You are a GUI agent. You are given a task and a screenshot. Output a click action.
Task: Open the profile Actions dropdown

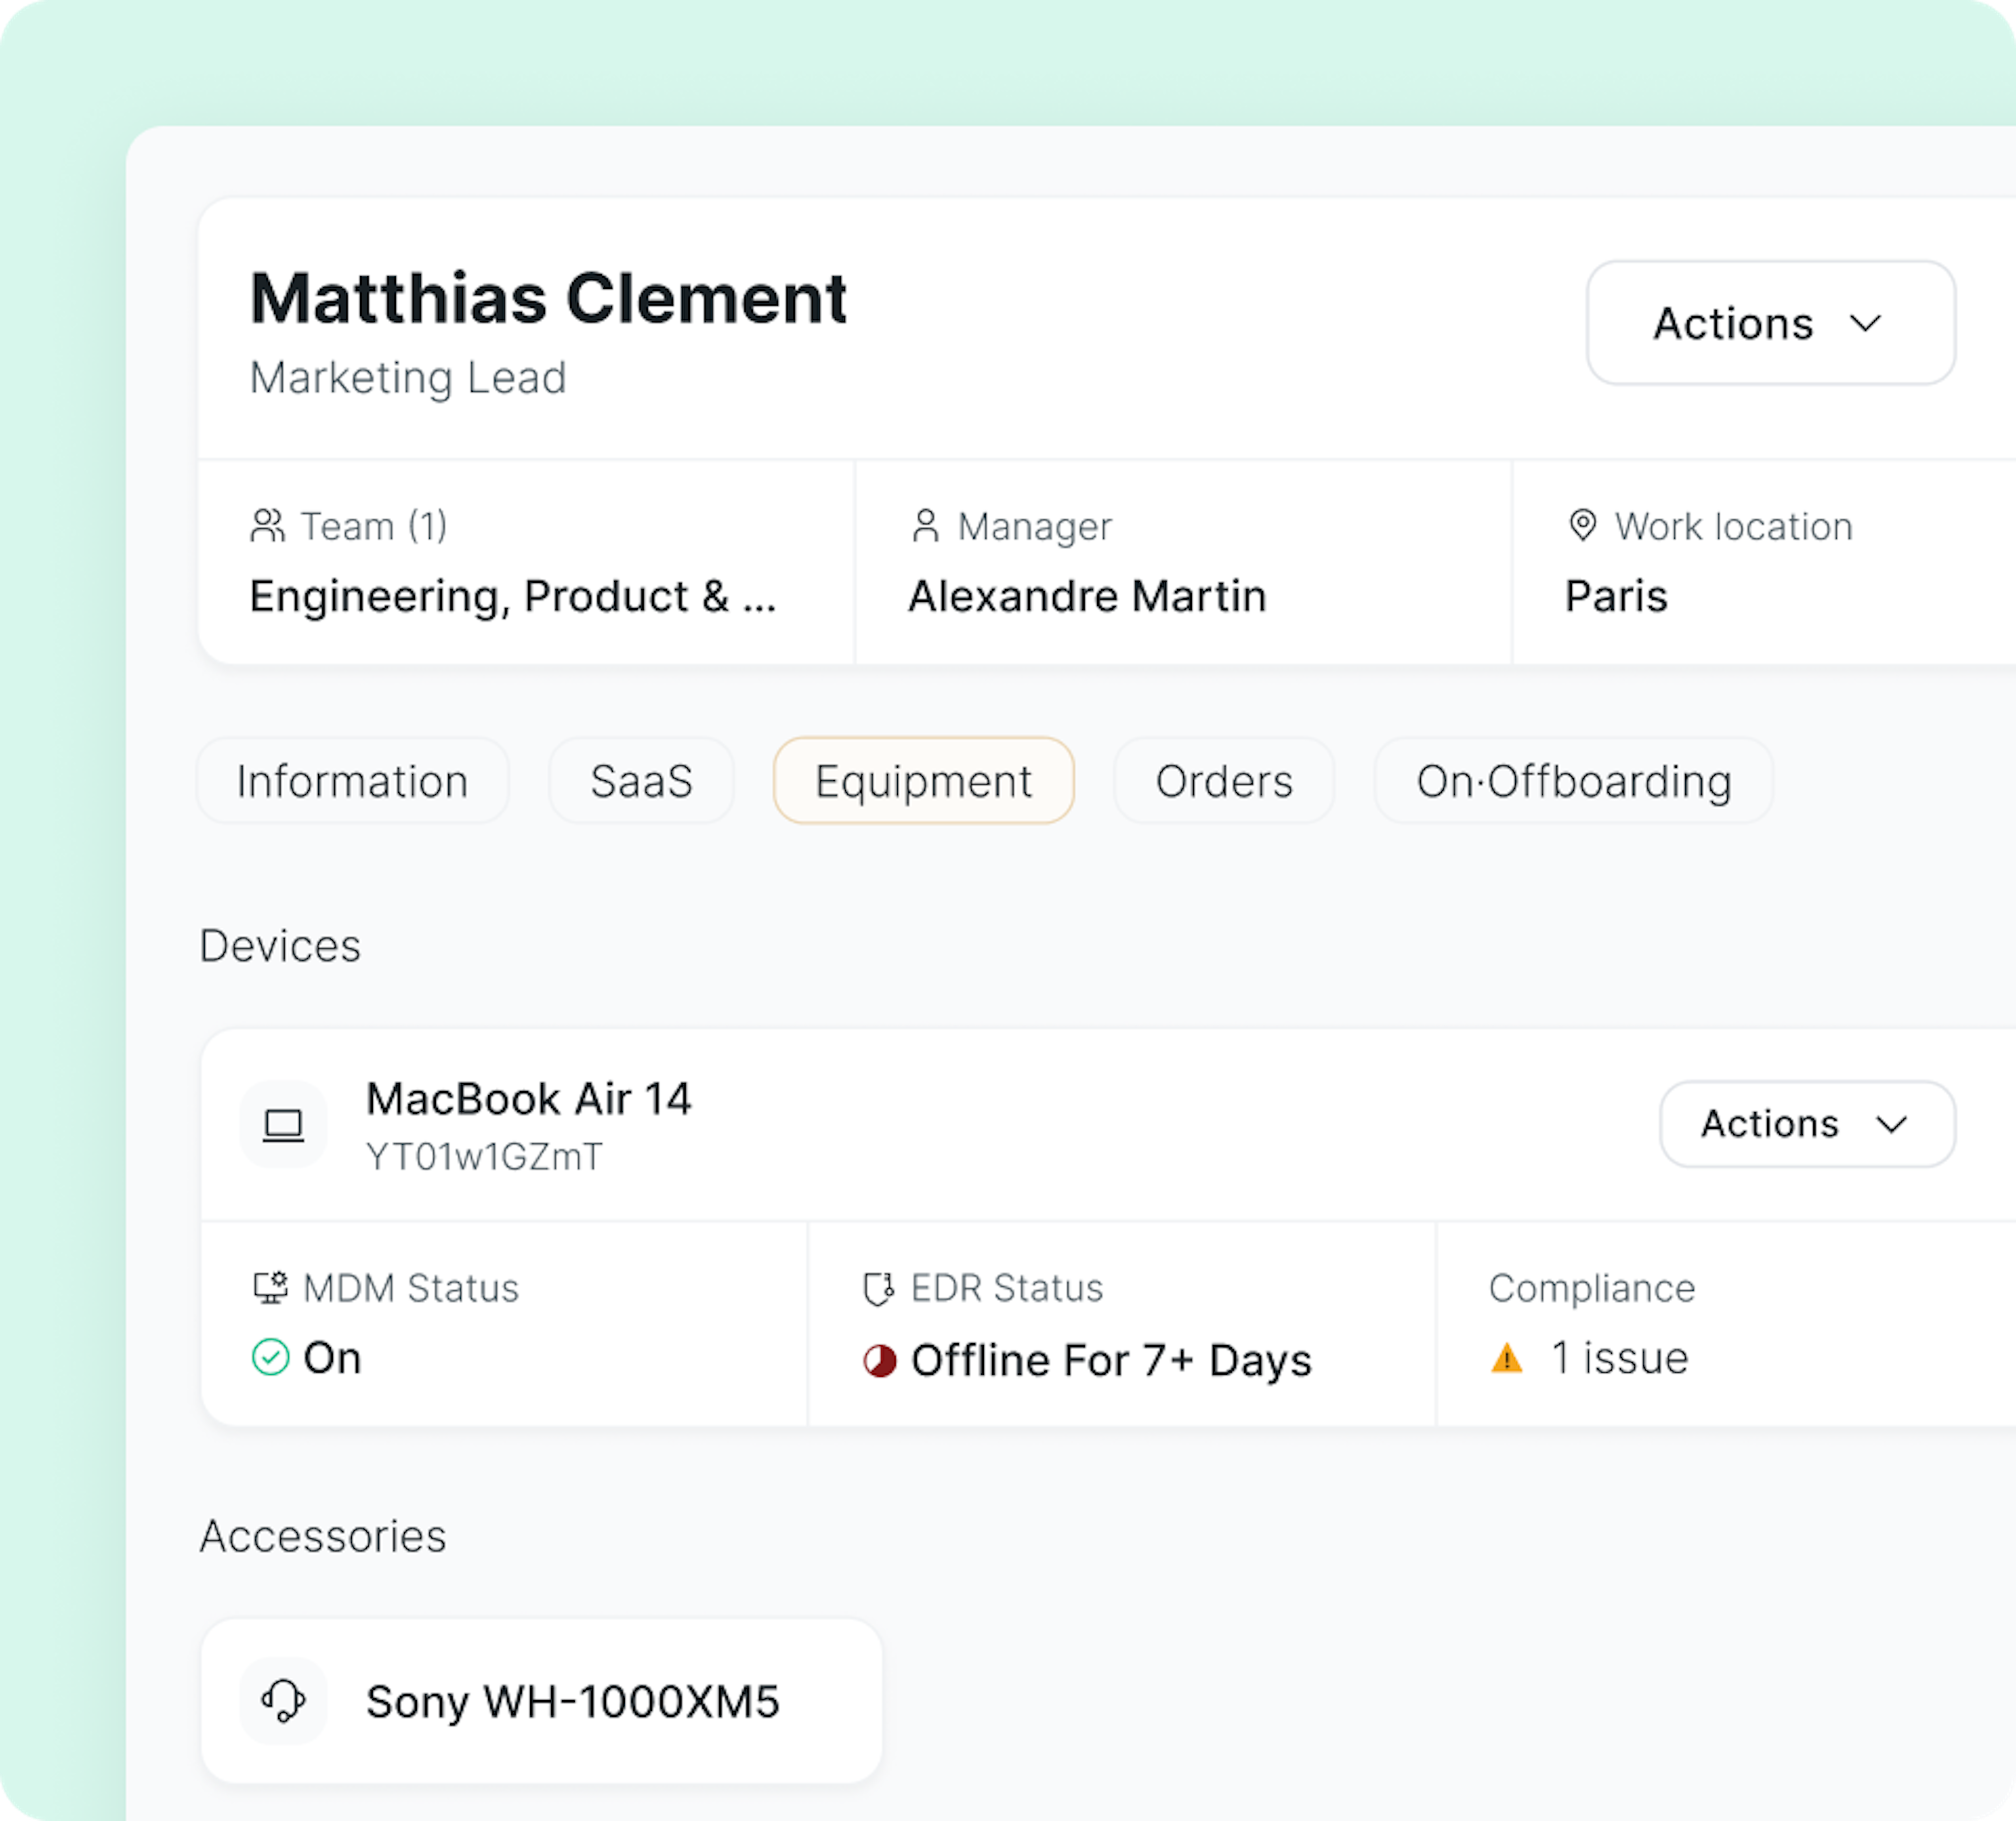point(1770,323)
